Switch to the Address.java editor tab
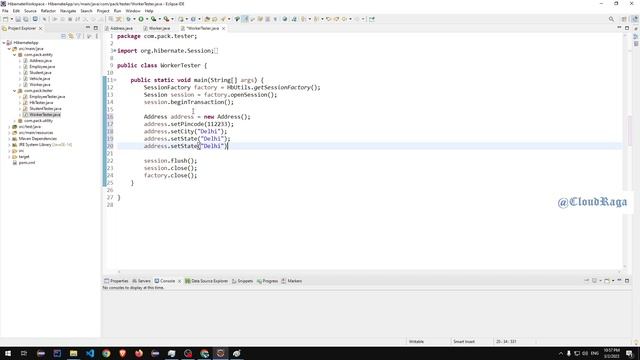 (119, 28)
